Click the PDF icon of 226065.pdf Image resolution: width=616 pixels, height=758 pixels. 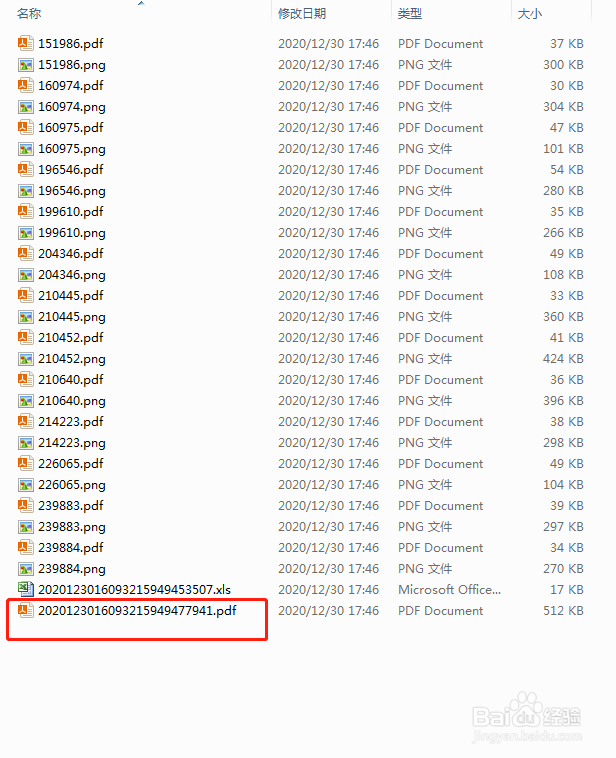tap(26, 464)
